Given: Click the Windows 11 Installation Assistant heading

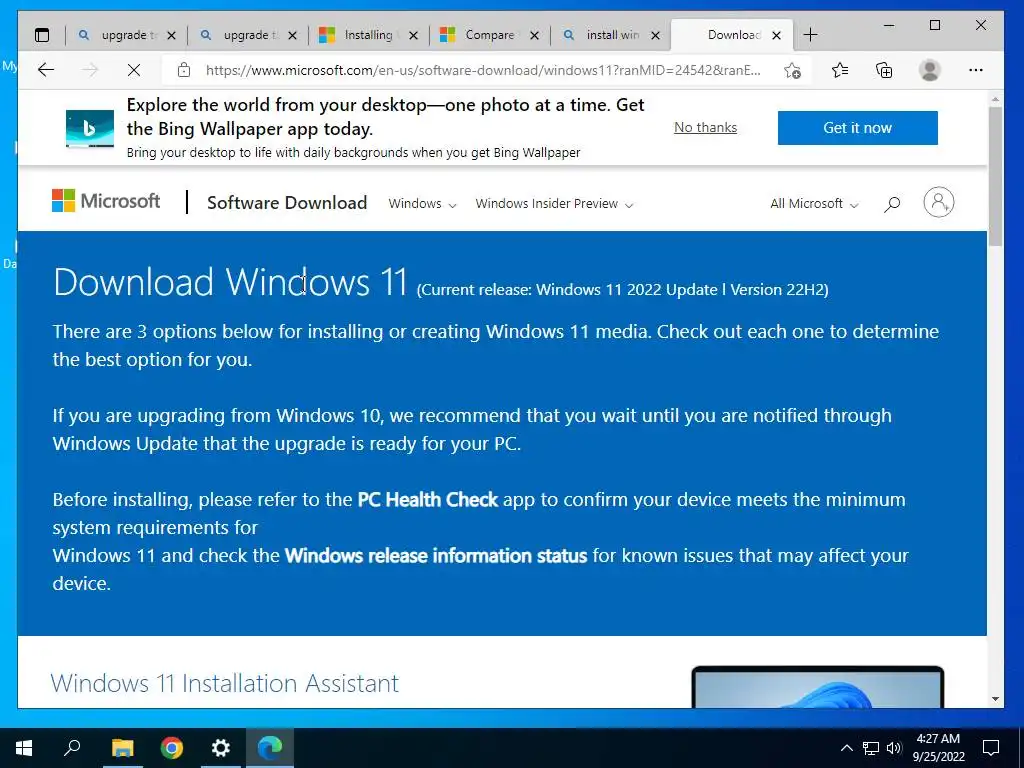Looking at the screenshot, I should pos(225,683).
